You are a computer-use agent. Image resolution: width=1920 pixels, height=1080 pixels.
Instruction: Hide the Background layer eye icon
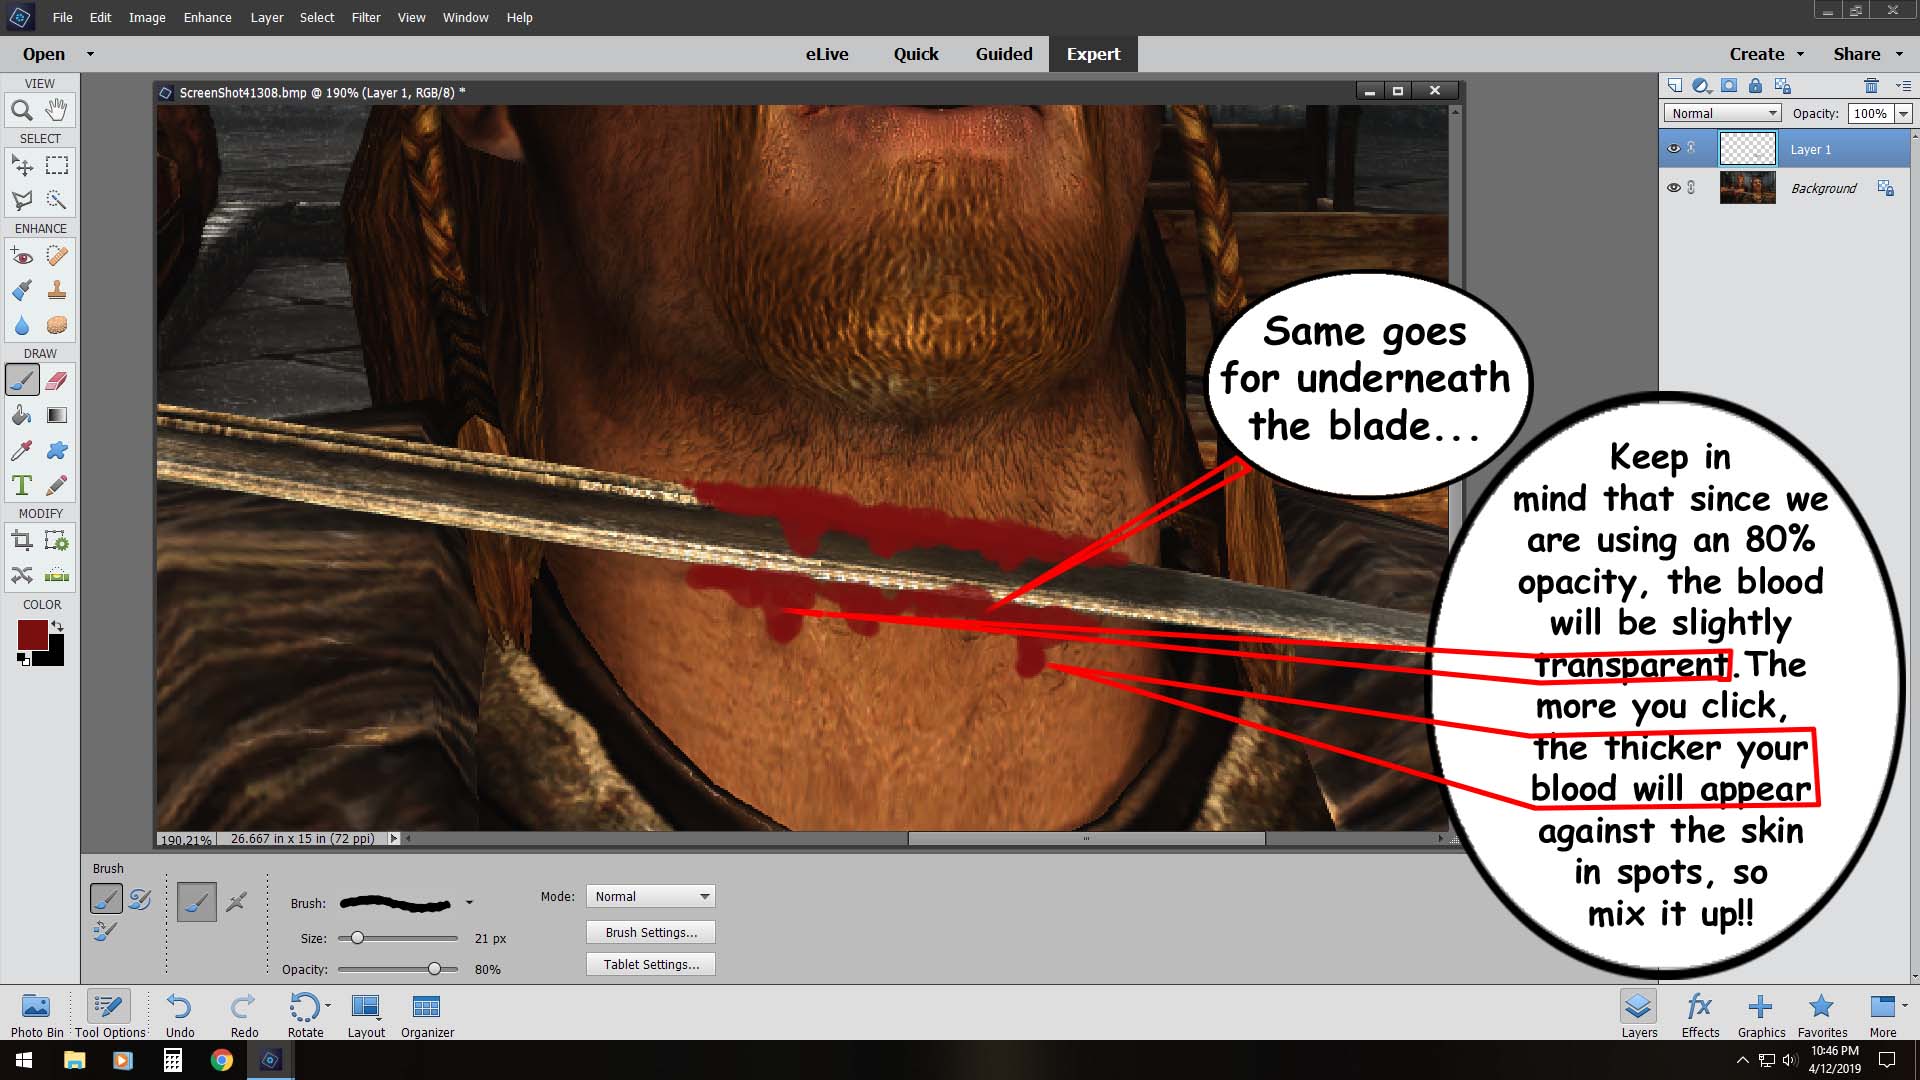coord(1673,187)
